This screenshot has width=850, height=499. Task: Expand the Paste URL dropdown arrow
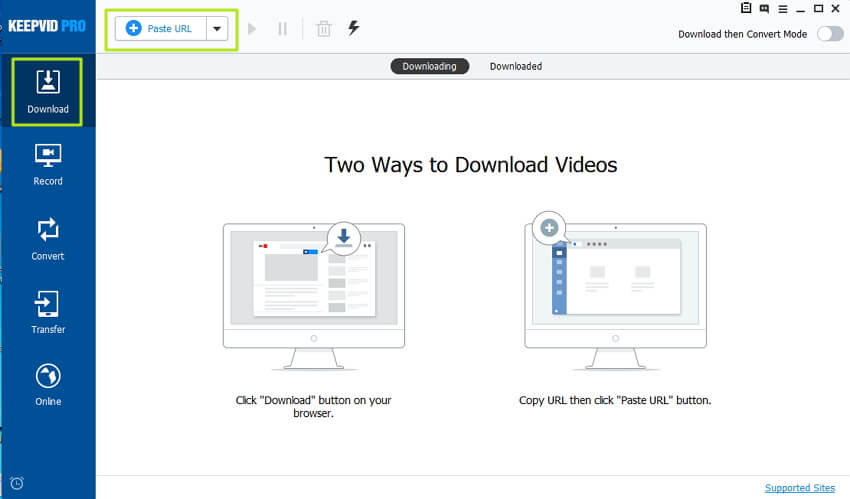[x=217, y=29]
